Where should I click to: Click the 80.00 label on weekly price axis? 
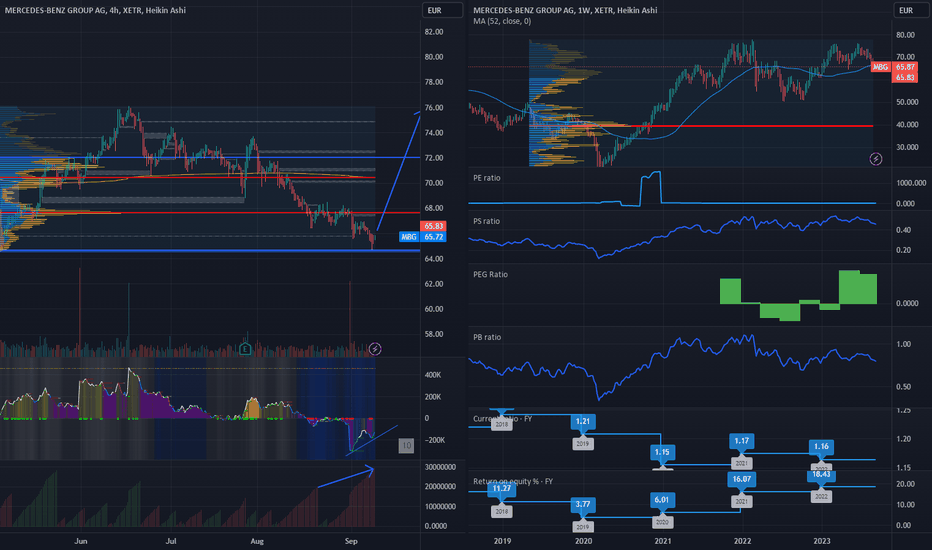pos(905,35)
